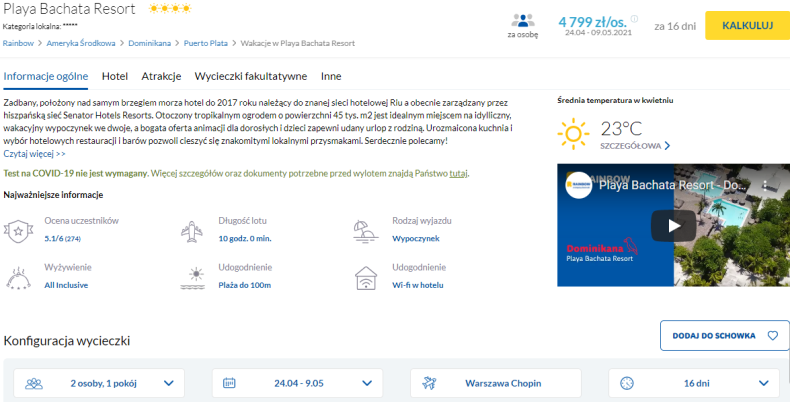Screen dimensions: 790x402
Task: Expand description via Czytaj więcej
Action: (34, 154)
